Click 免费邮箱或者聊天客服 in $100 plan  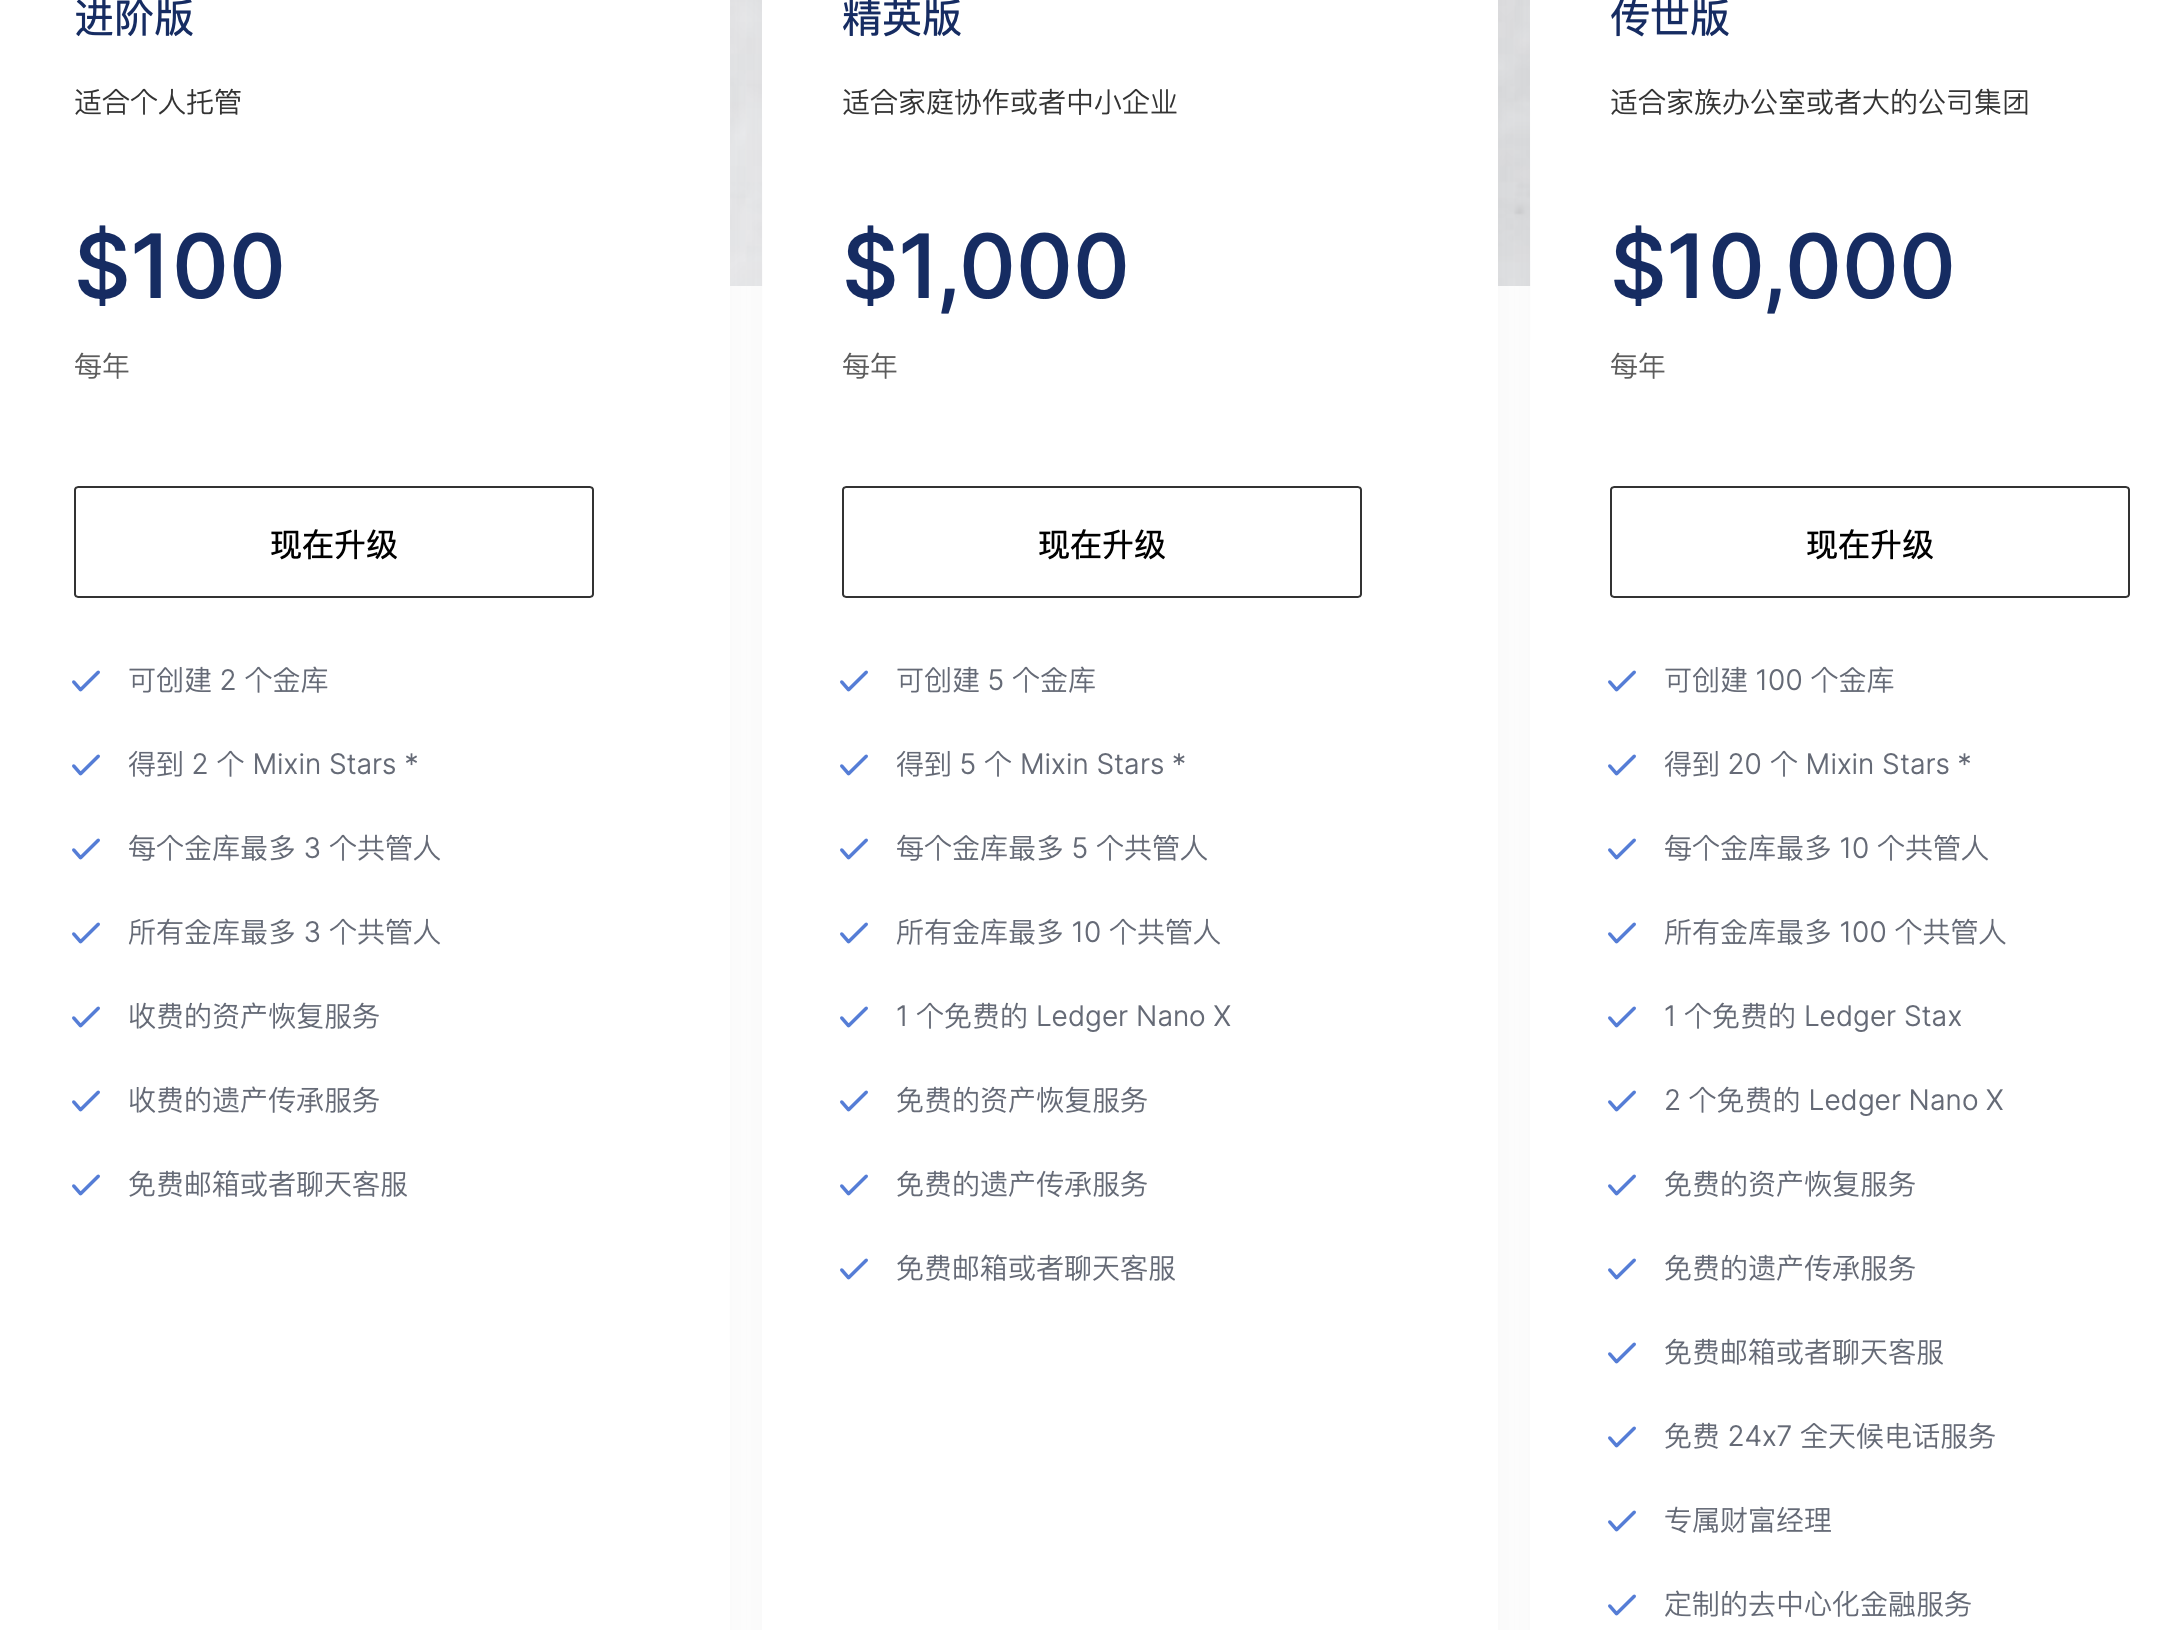[x=268, y=1184]
